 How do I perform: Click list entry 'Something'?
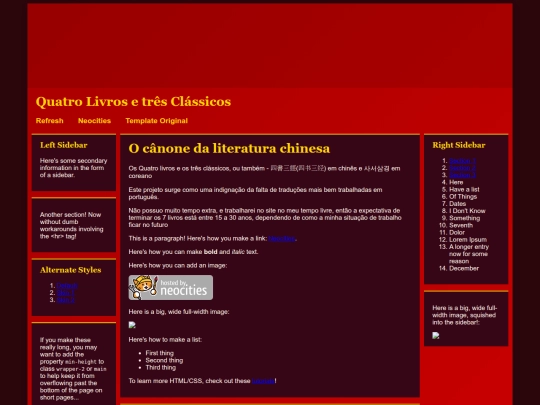[464, 218]
